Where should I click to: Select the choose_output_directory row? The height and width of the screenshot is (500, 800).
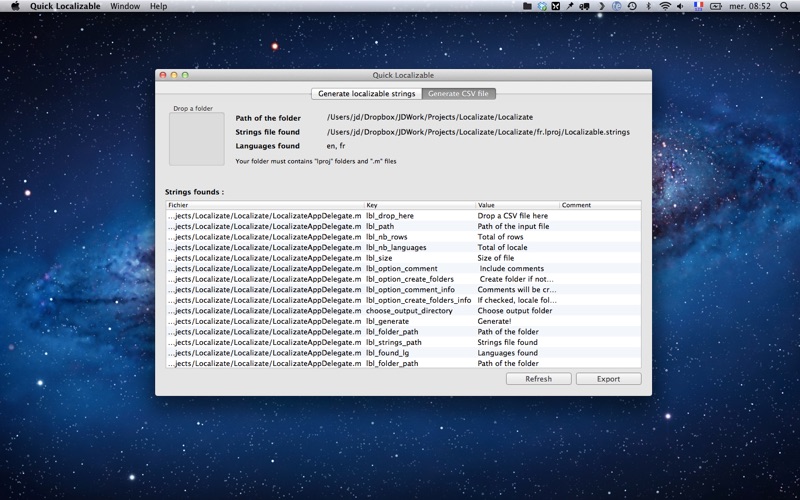(x=403, y=311)
